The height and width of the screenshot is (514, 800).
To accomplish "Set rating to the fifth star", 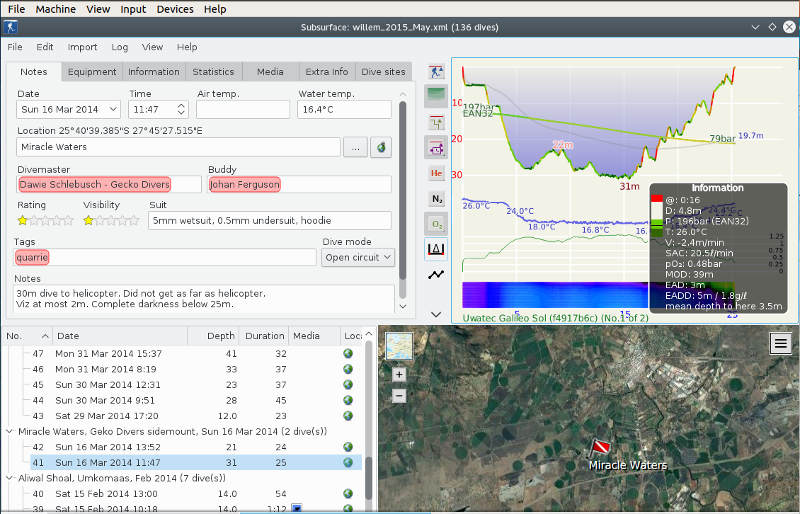I will pos(68,220).
